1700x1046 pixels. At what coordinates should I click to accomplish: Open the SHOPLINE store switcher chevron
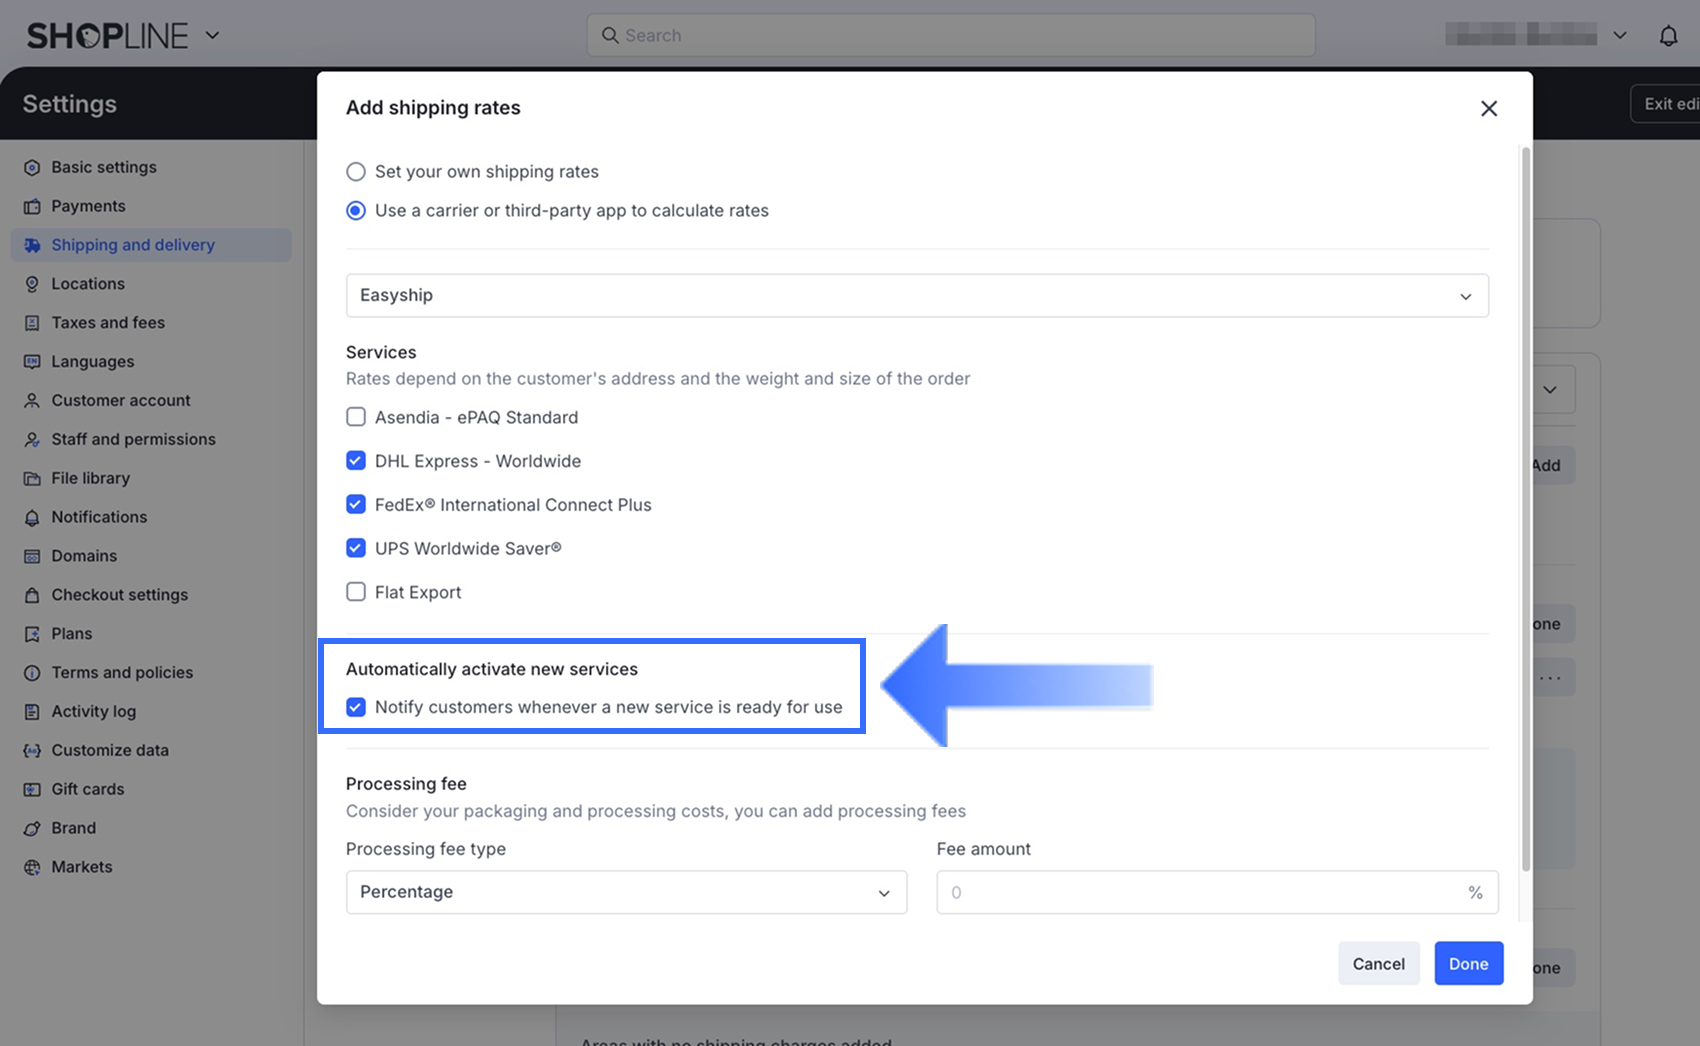(x=212, y=35)
